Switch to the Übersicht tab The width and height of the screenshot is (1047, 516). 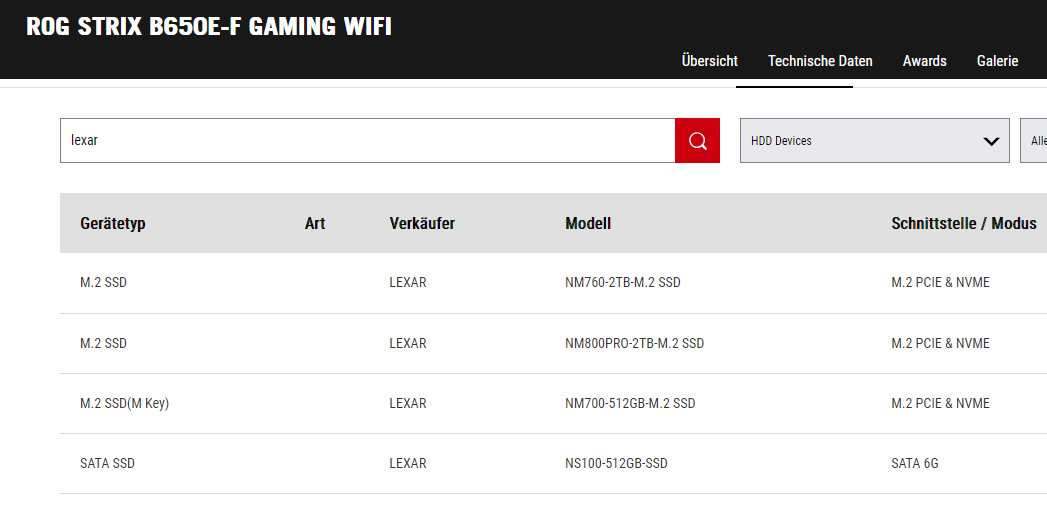pyautogui.click(x=710, y=61)
